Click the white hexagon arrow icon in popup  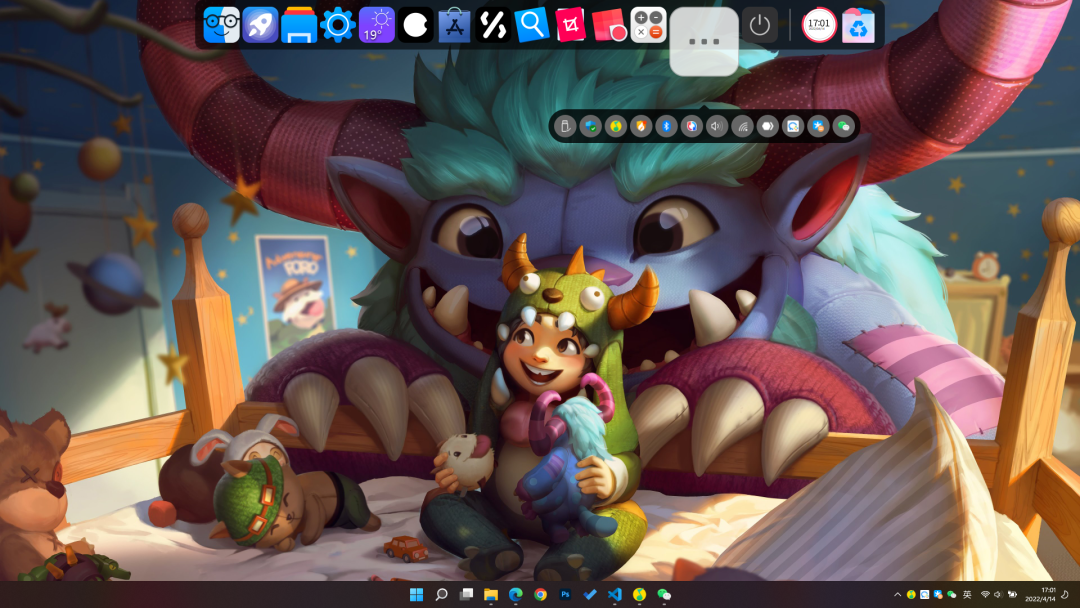[767, 126]
